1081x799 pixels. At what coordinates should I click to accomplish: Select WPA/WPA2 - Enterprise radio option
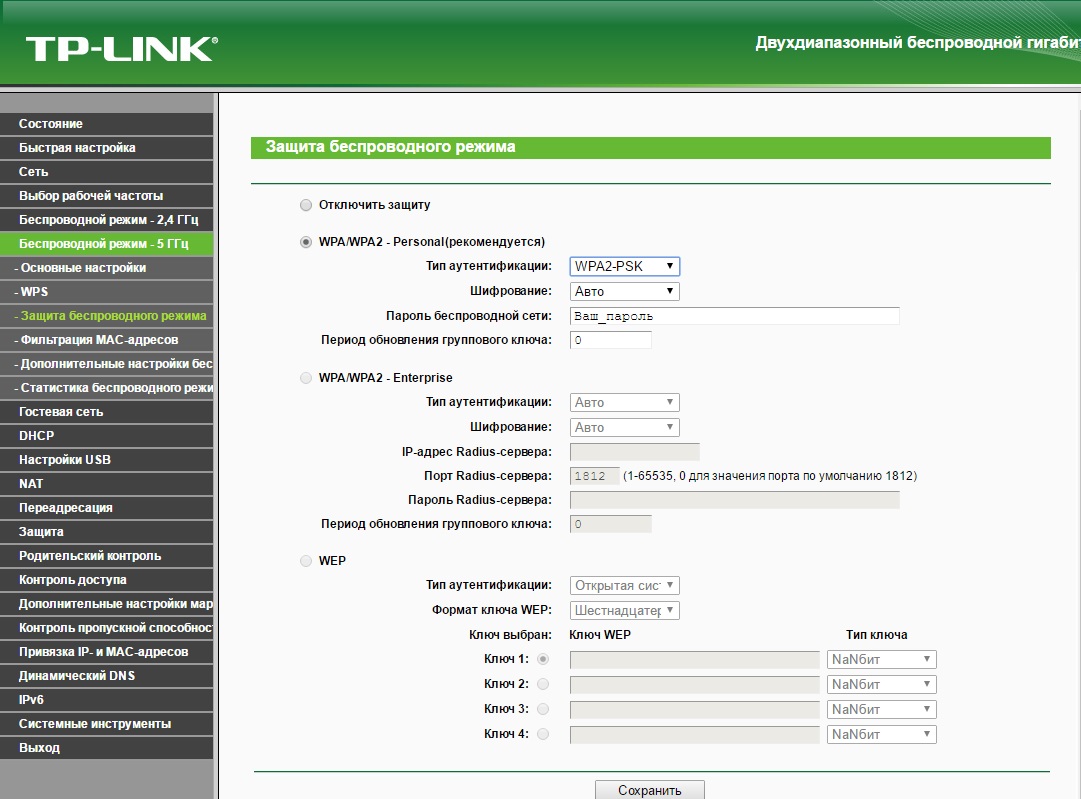tap(306, 378)
